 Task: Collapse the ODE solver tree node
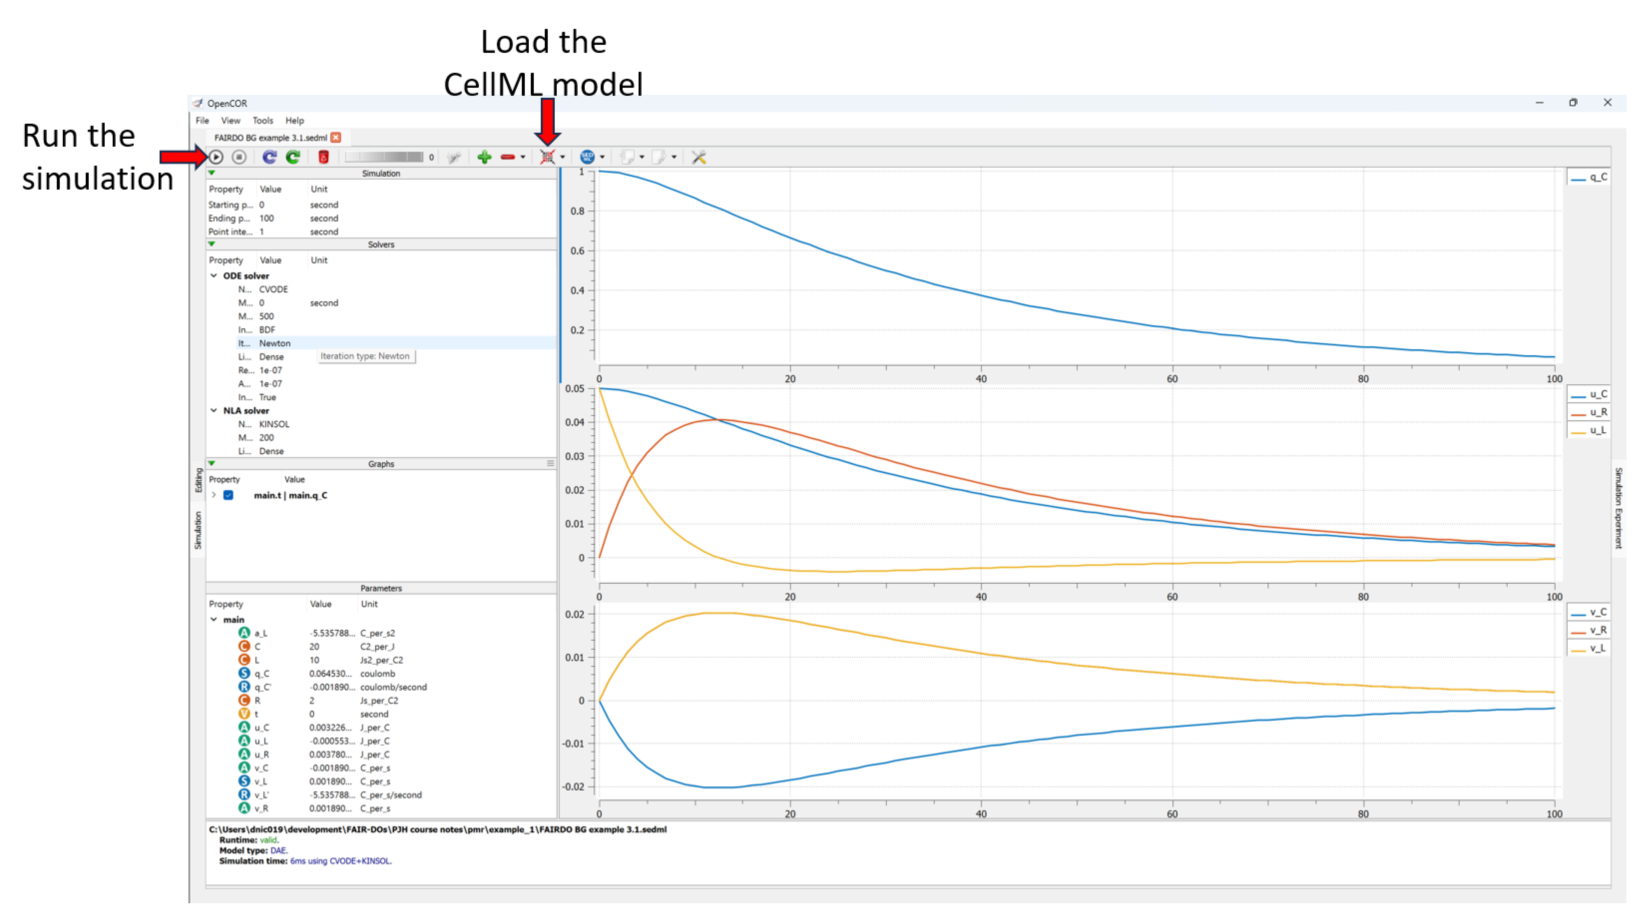(214, 276)
